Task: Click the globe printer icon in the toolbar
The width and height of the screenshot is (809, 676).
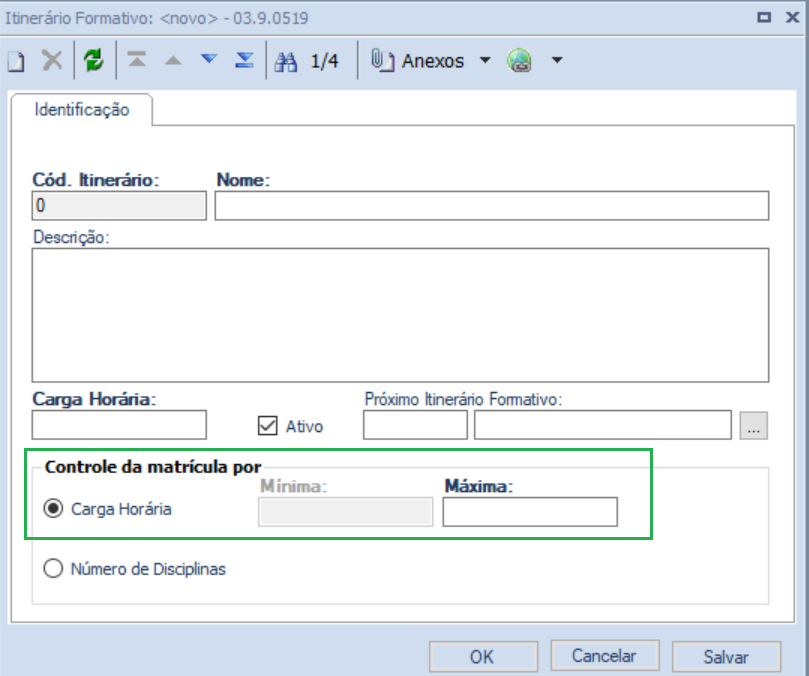Action: 519,60
